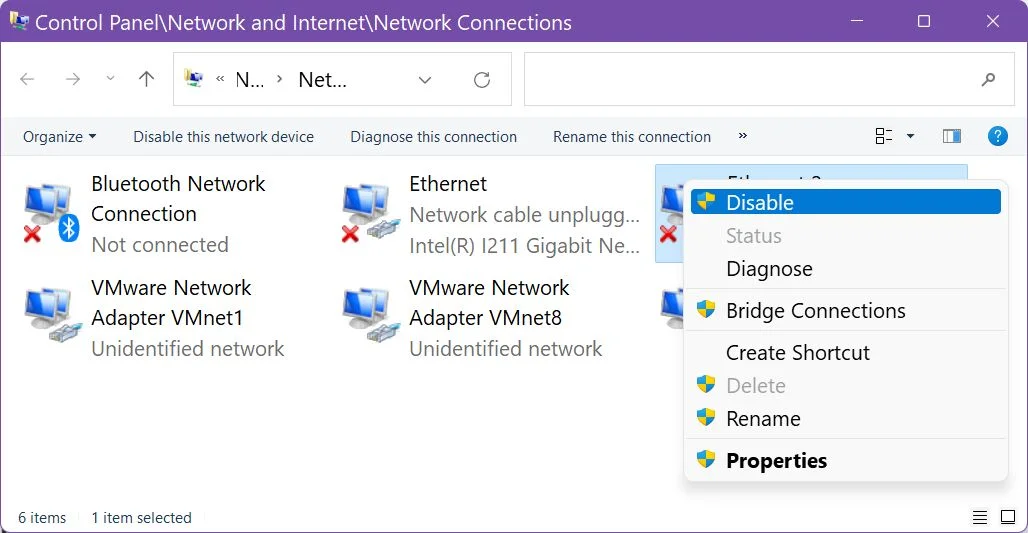Viewport: 1028px width, 533px height.
Task: Click the window title bar Control Panel icon
Action: 19,21
